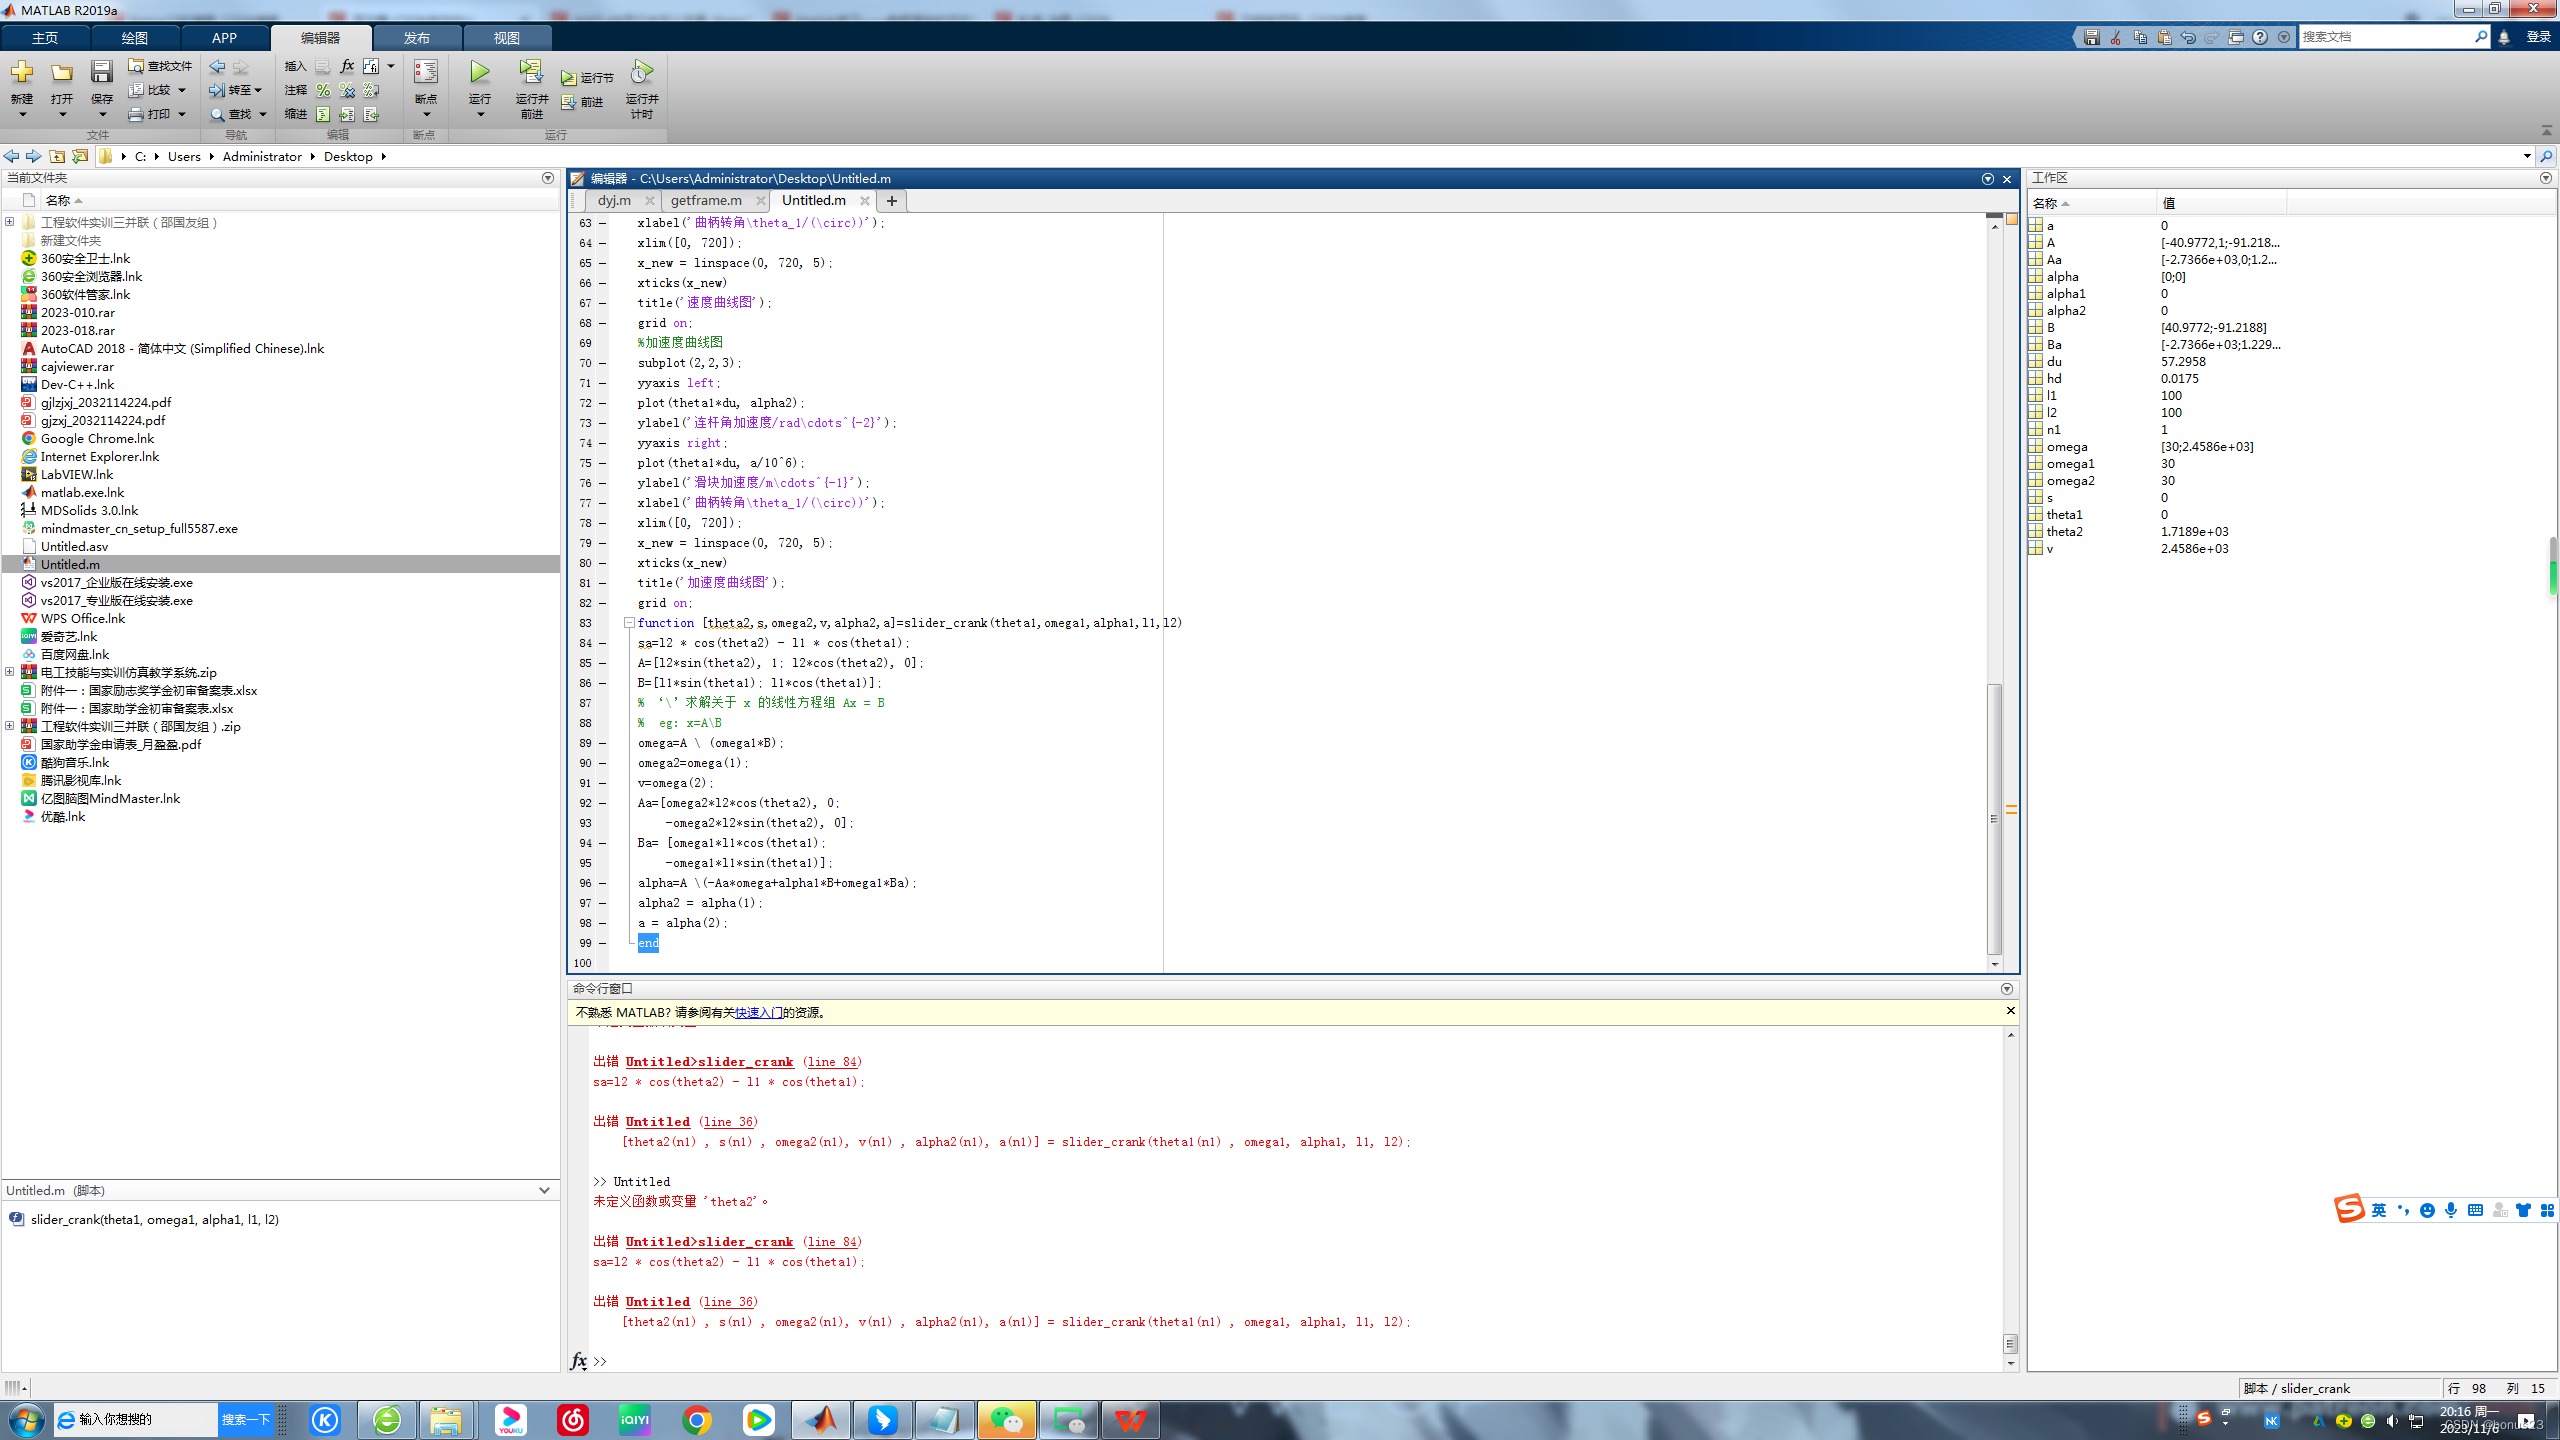Click the Run Section (运行节) icon
This screenshot has width=2560, height=1440.
pyautogui.click(x=569, y=78)
